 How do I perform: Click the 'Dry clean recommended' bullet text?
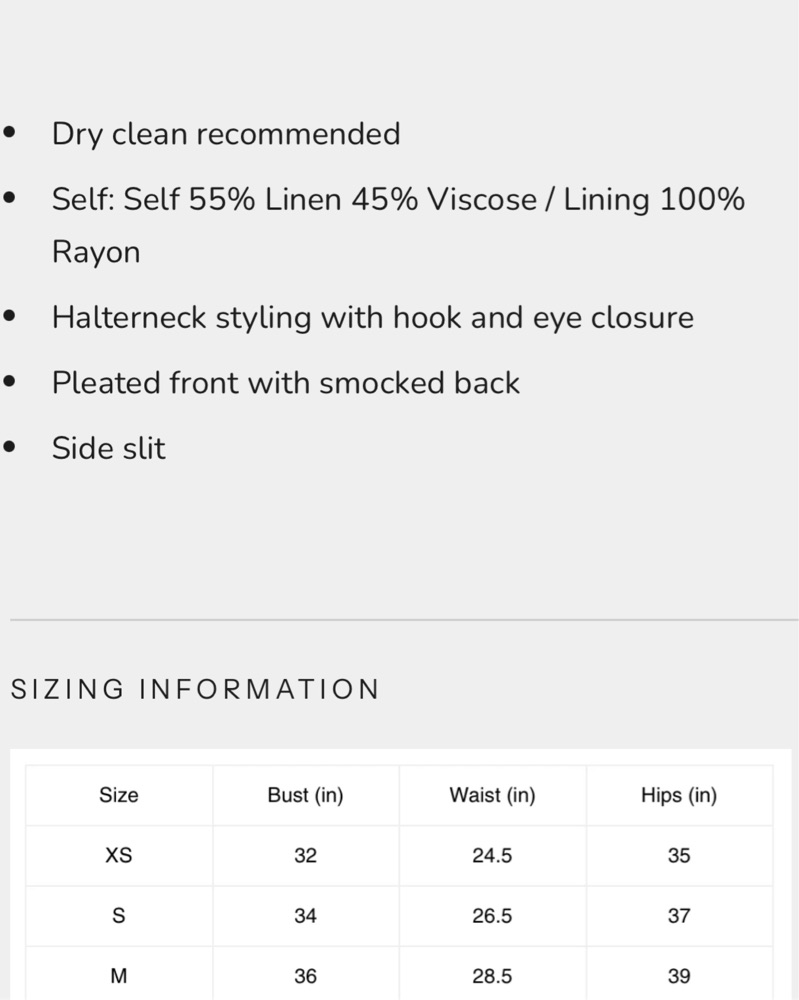(226, 134)
